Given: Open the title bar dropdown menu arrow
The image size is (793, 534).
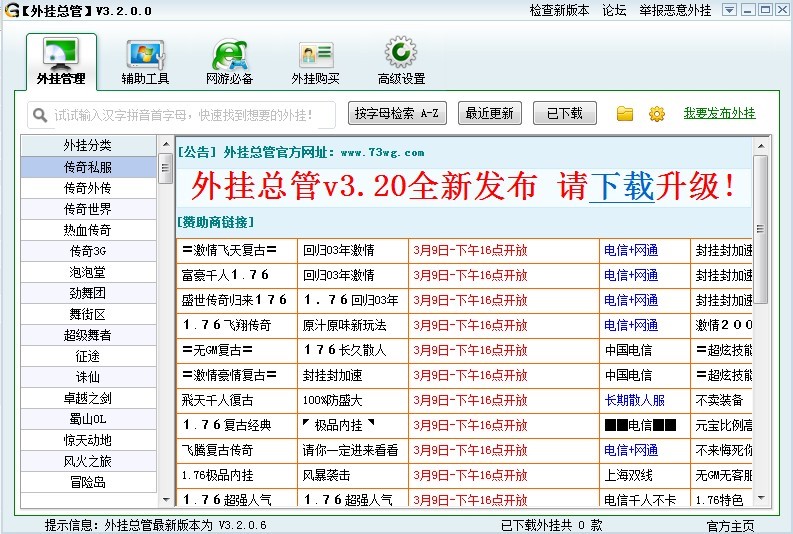Looking at the screenshot, I should pyautogui.click(x=730, y=10).
